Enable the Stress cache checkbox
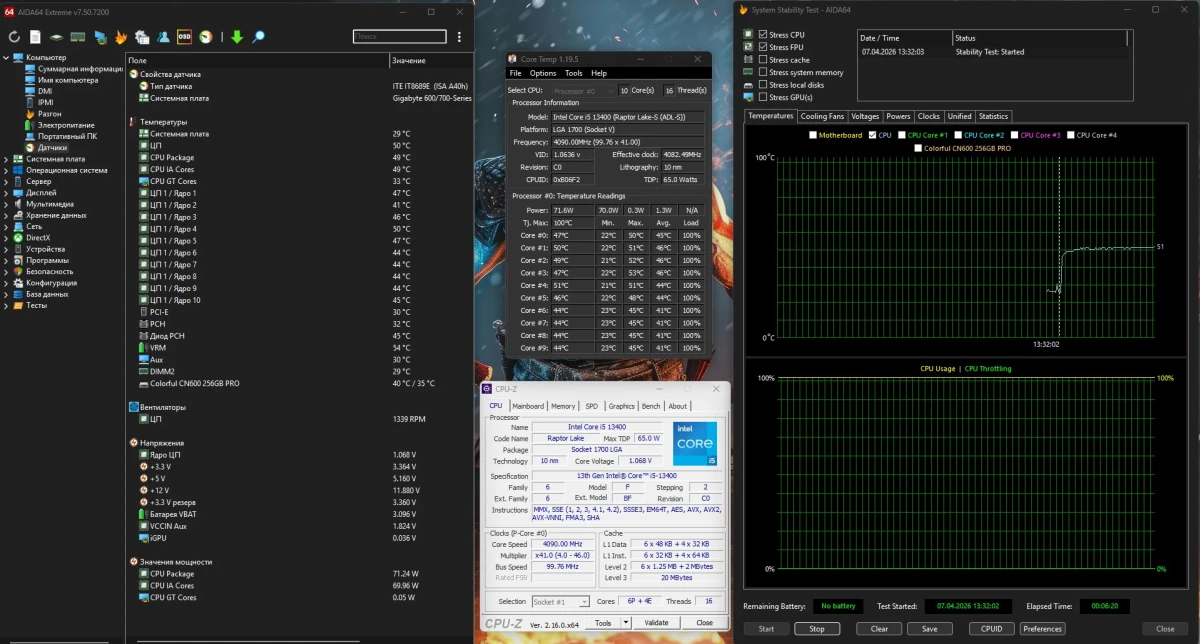 763,60
